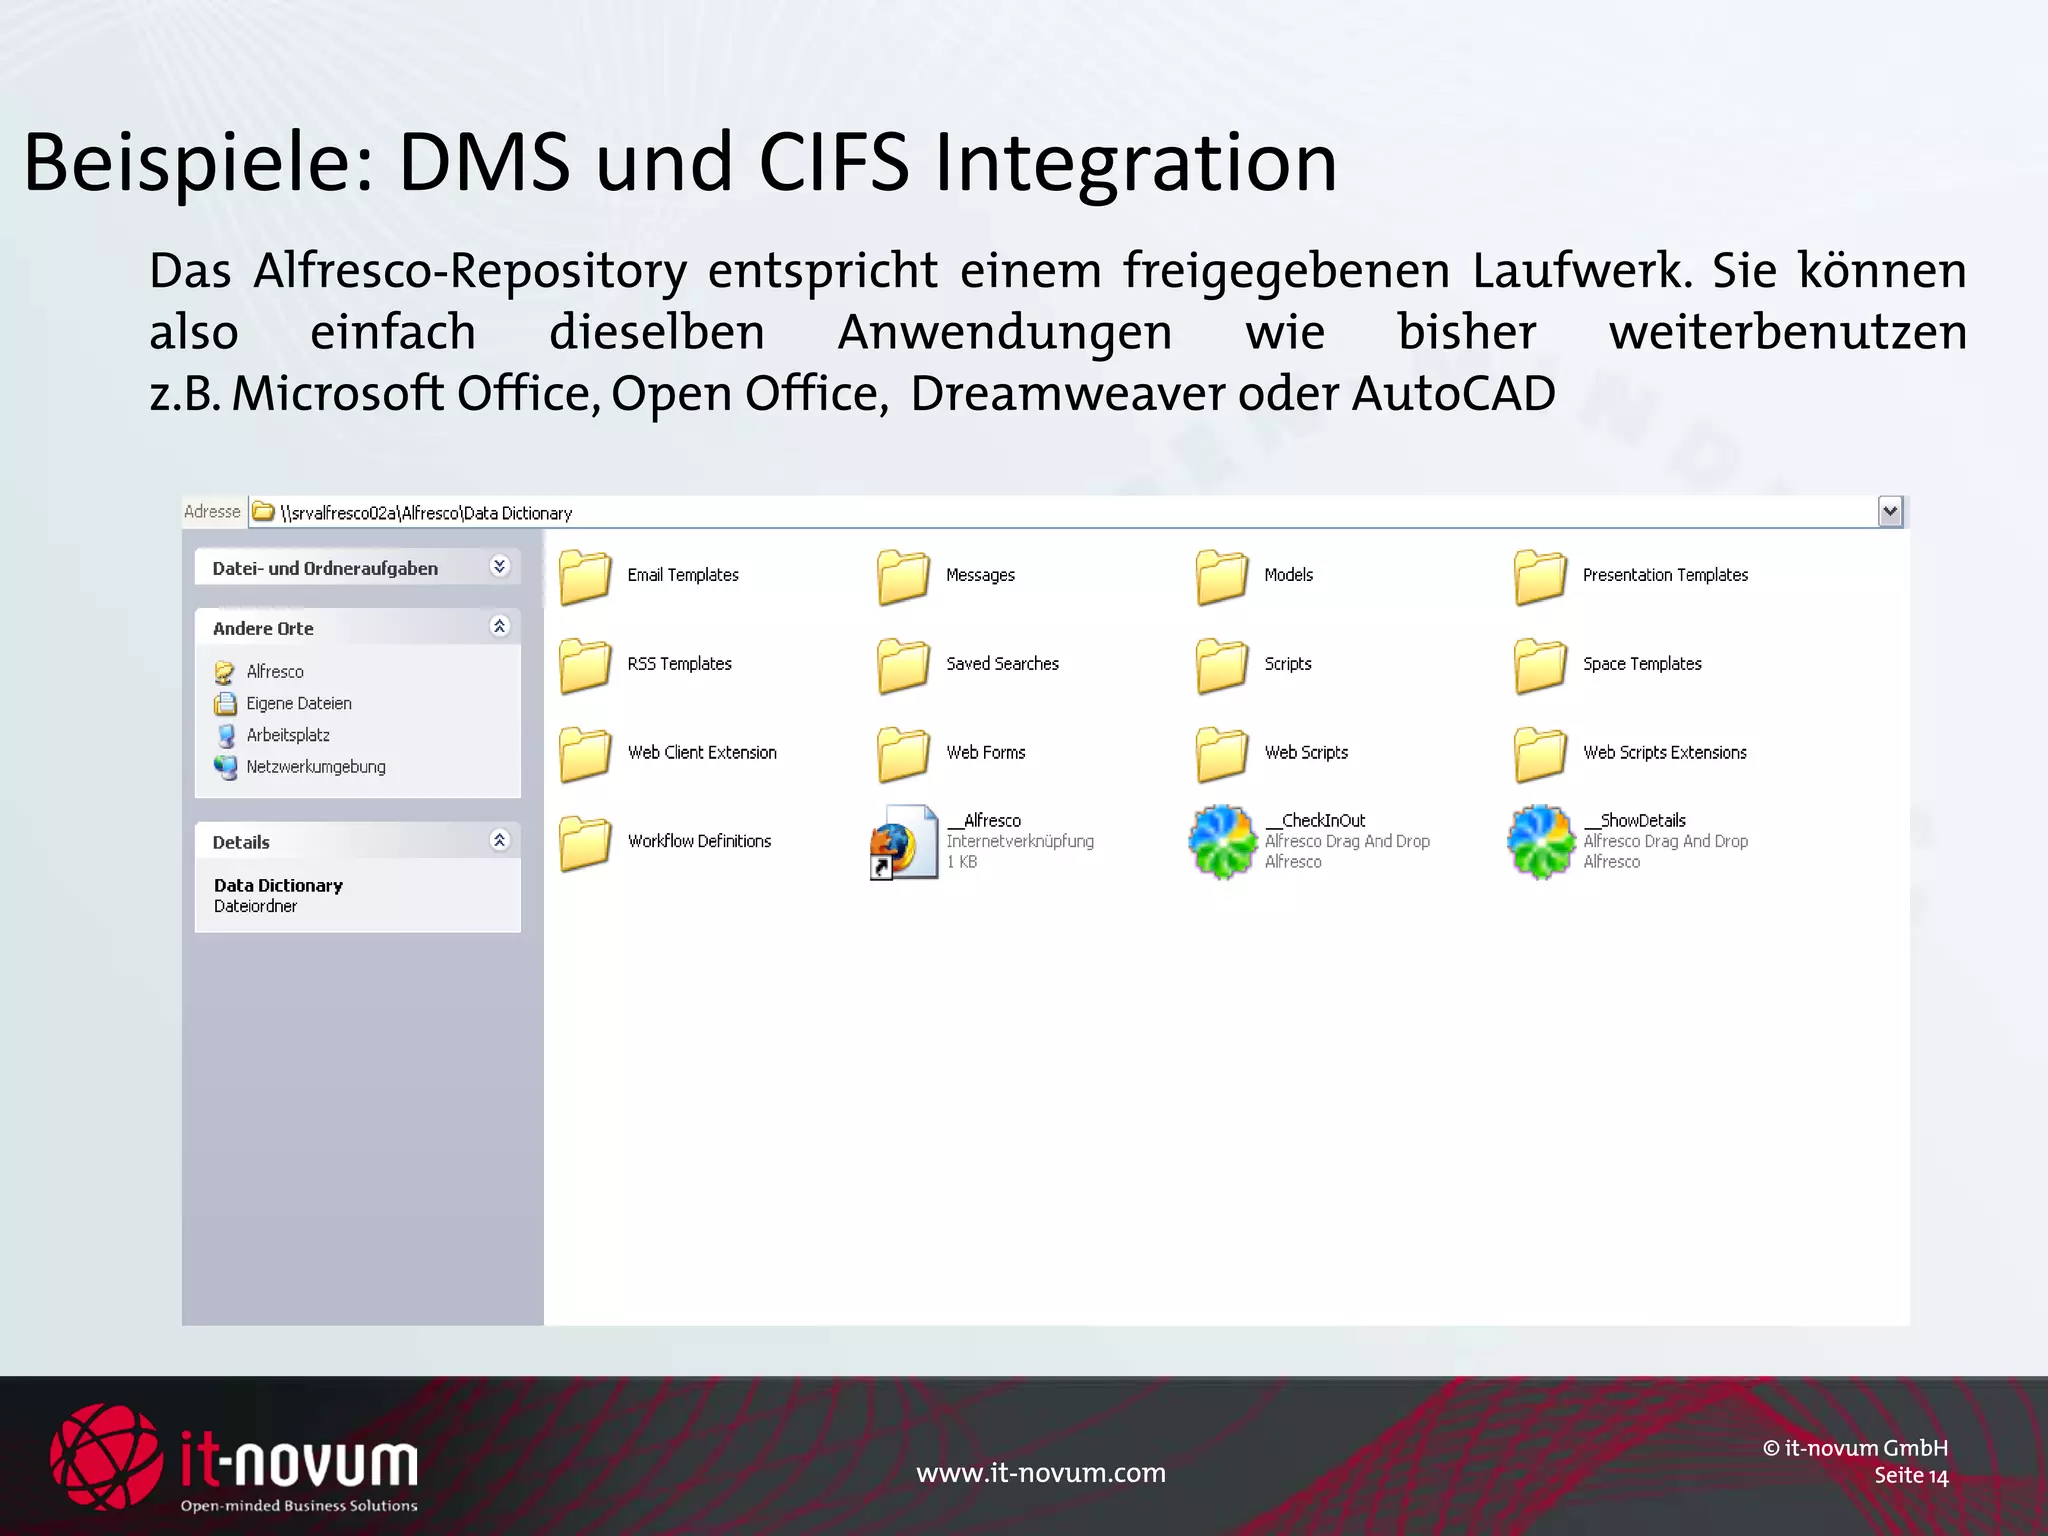Viewport: 2048px width, 1536px height.
Task: Click the Web Scripts Extensions folder icon
Action: point(1540,754)
